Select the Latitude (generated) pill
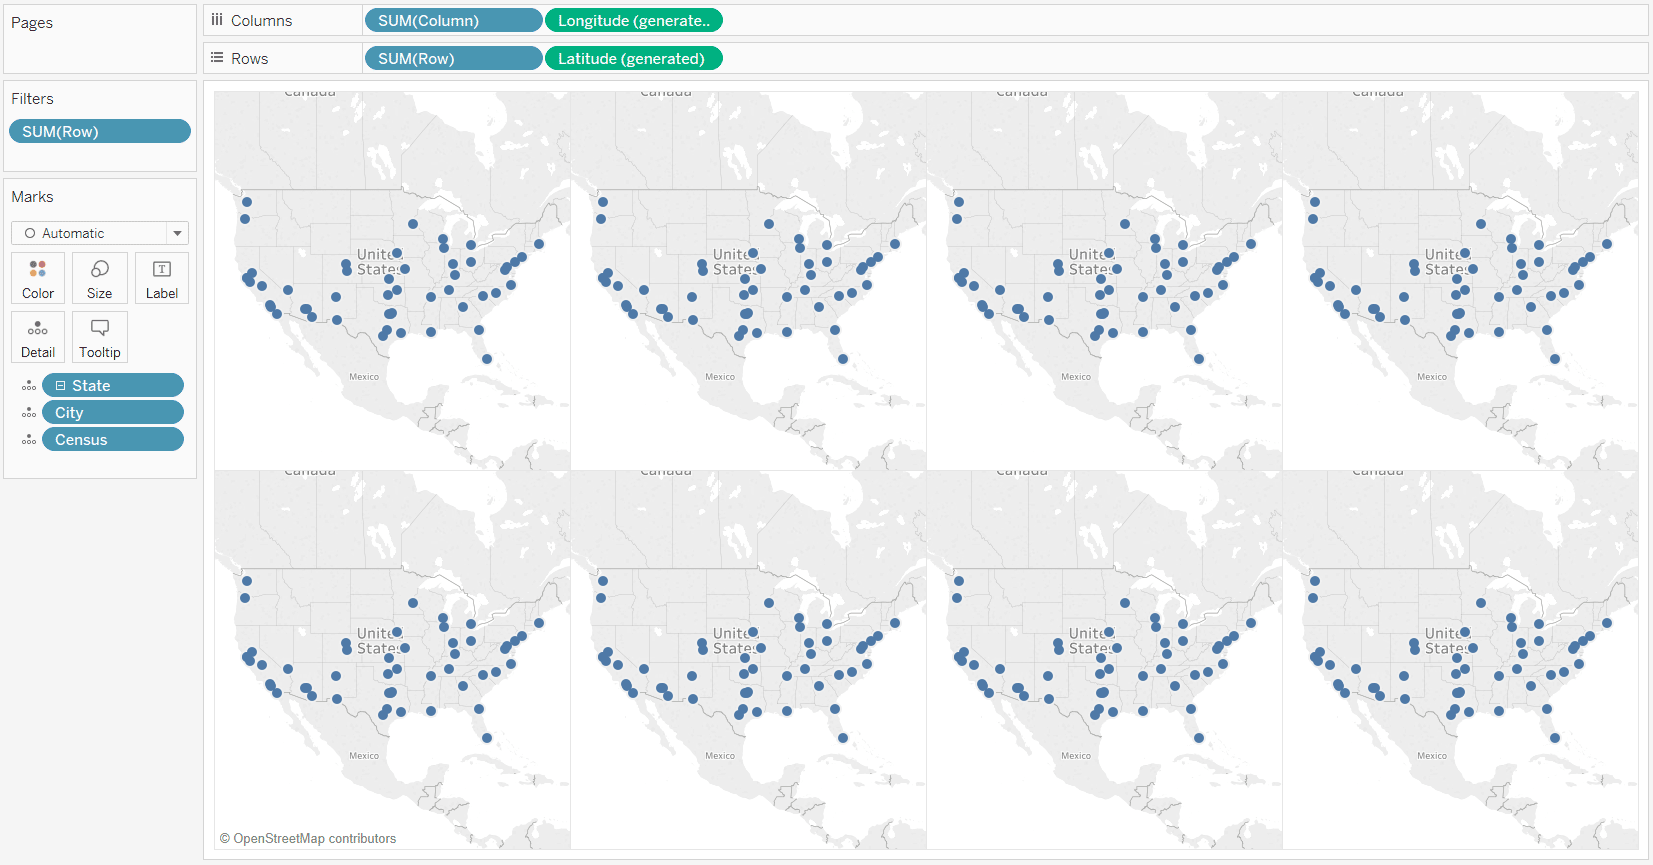This screenshot has height=865, width=1653. pyautogui.click(x=634, y=59)
